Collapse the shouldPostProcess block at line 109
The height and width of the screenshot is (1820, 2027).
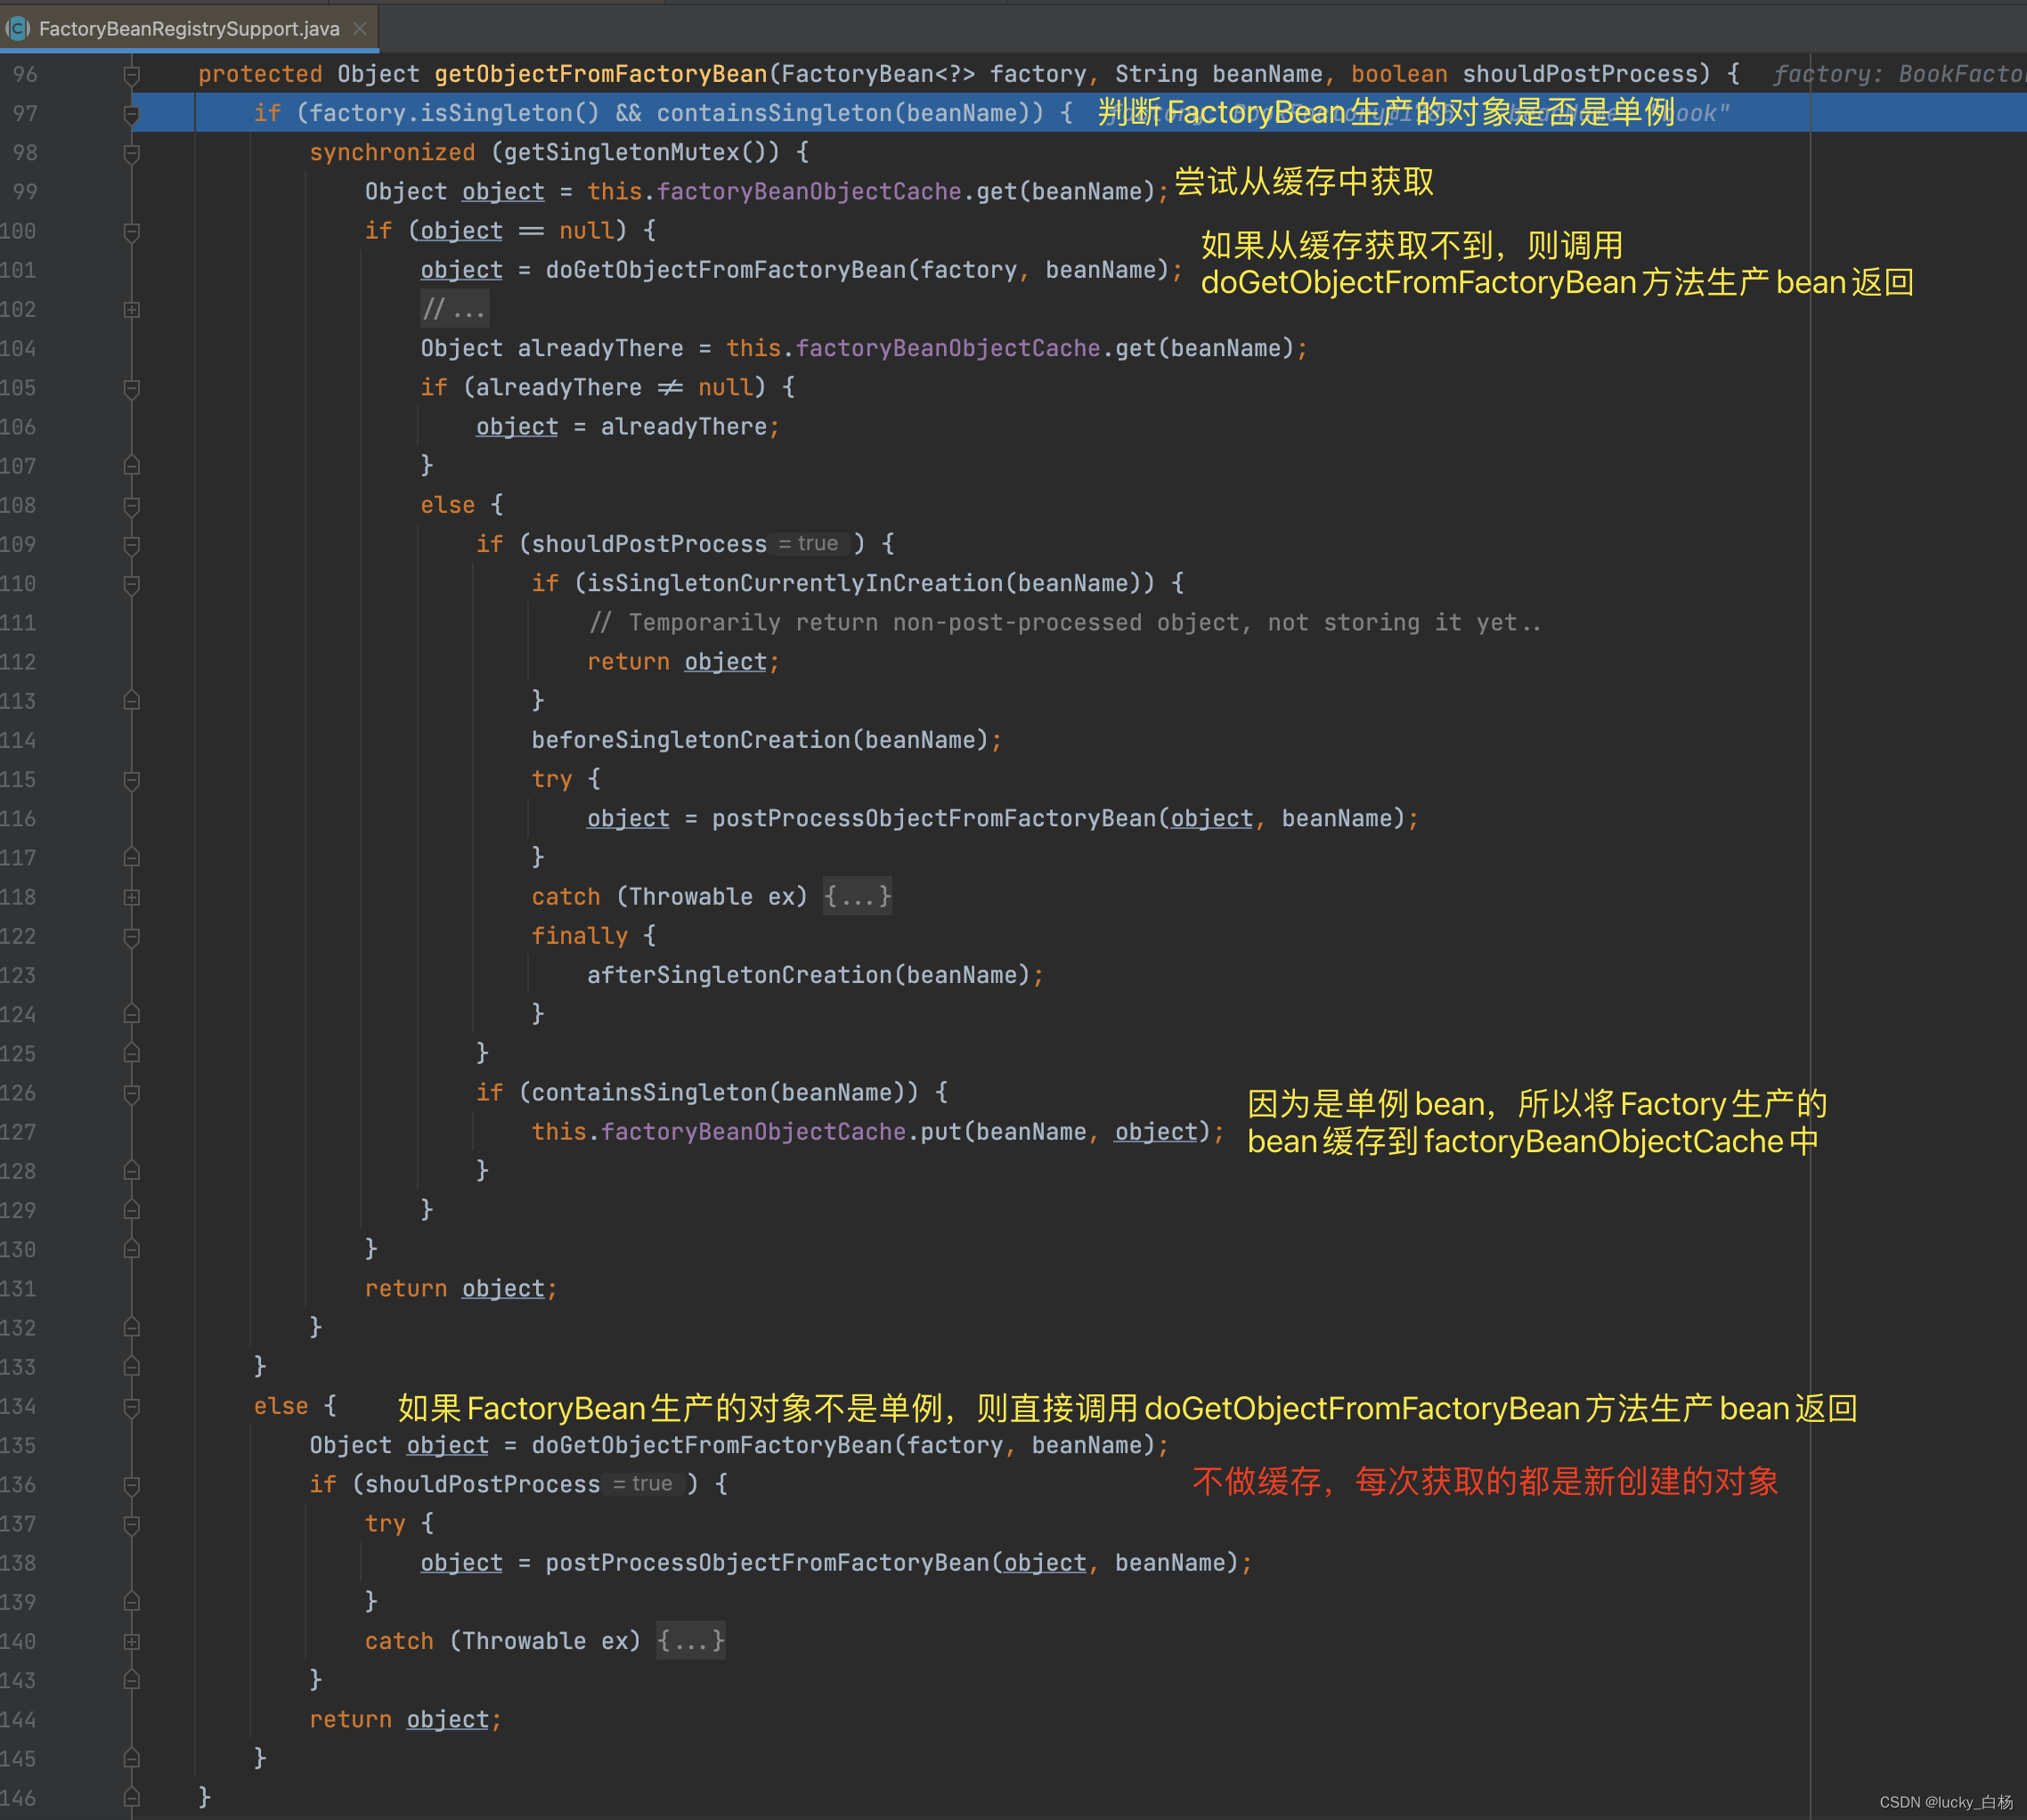131,545
